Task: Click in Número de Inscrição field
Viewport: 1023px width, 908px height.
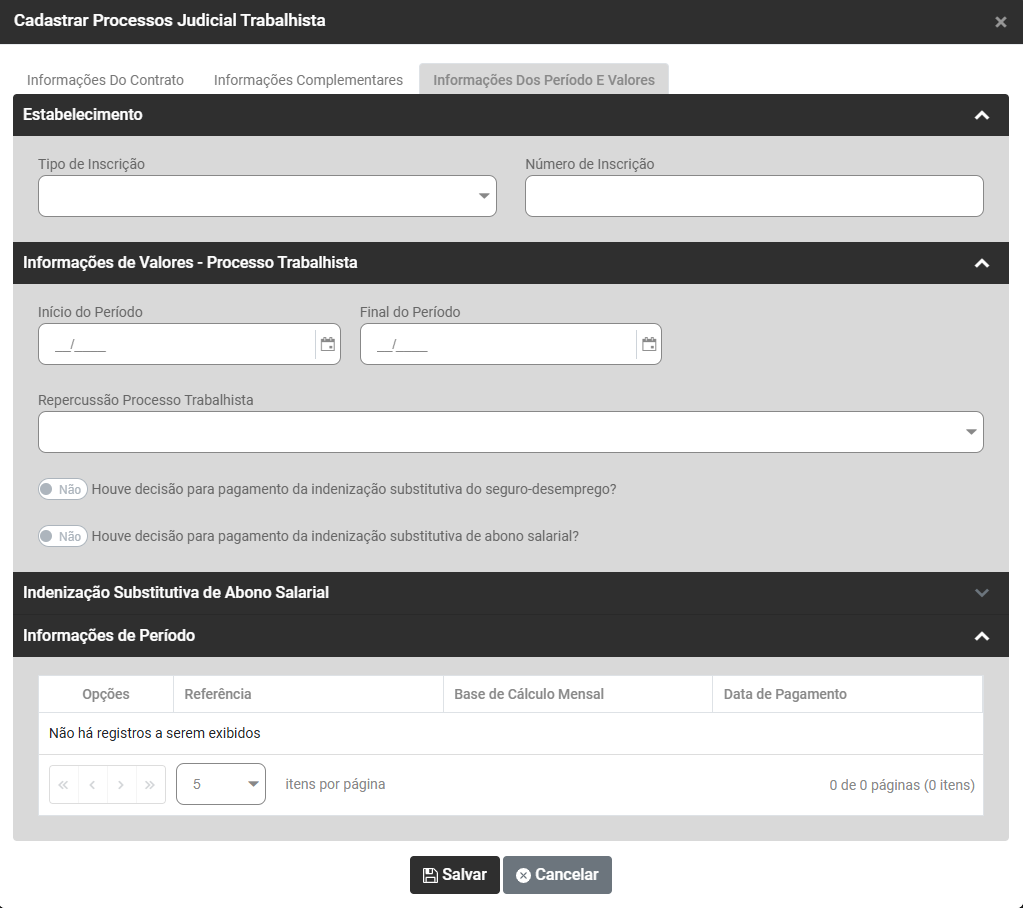Action: 754,196
